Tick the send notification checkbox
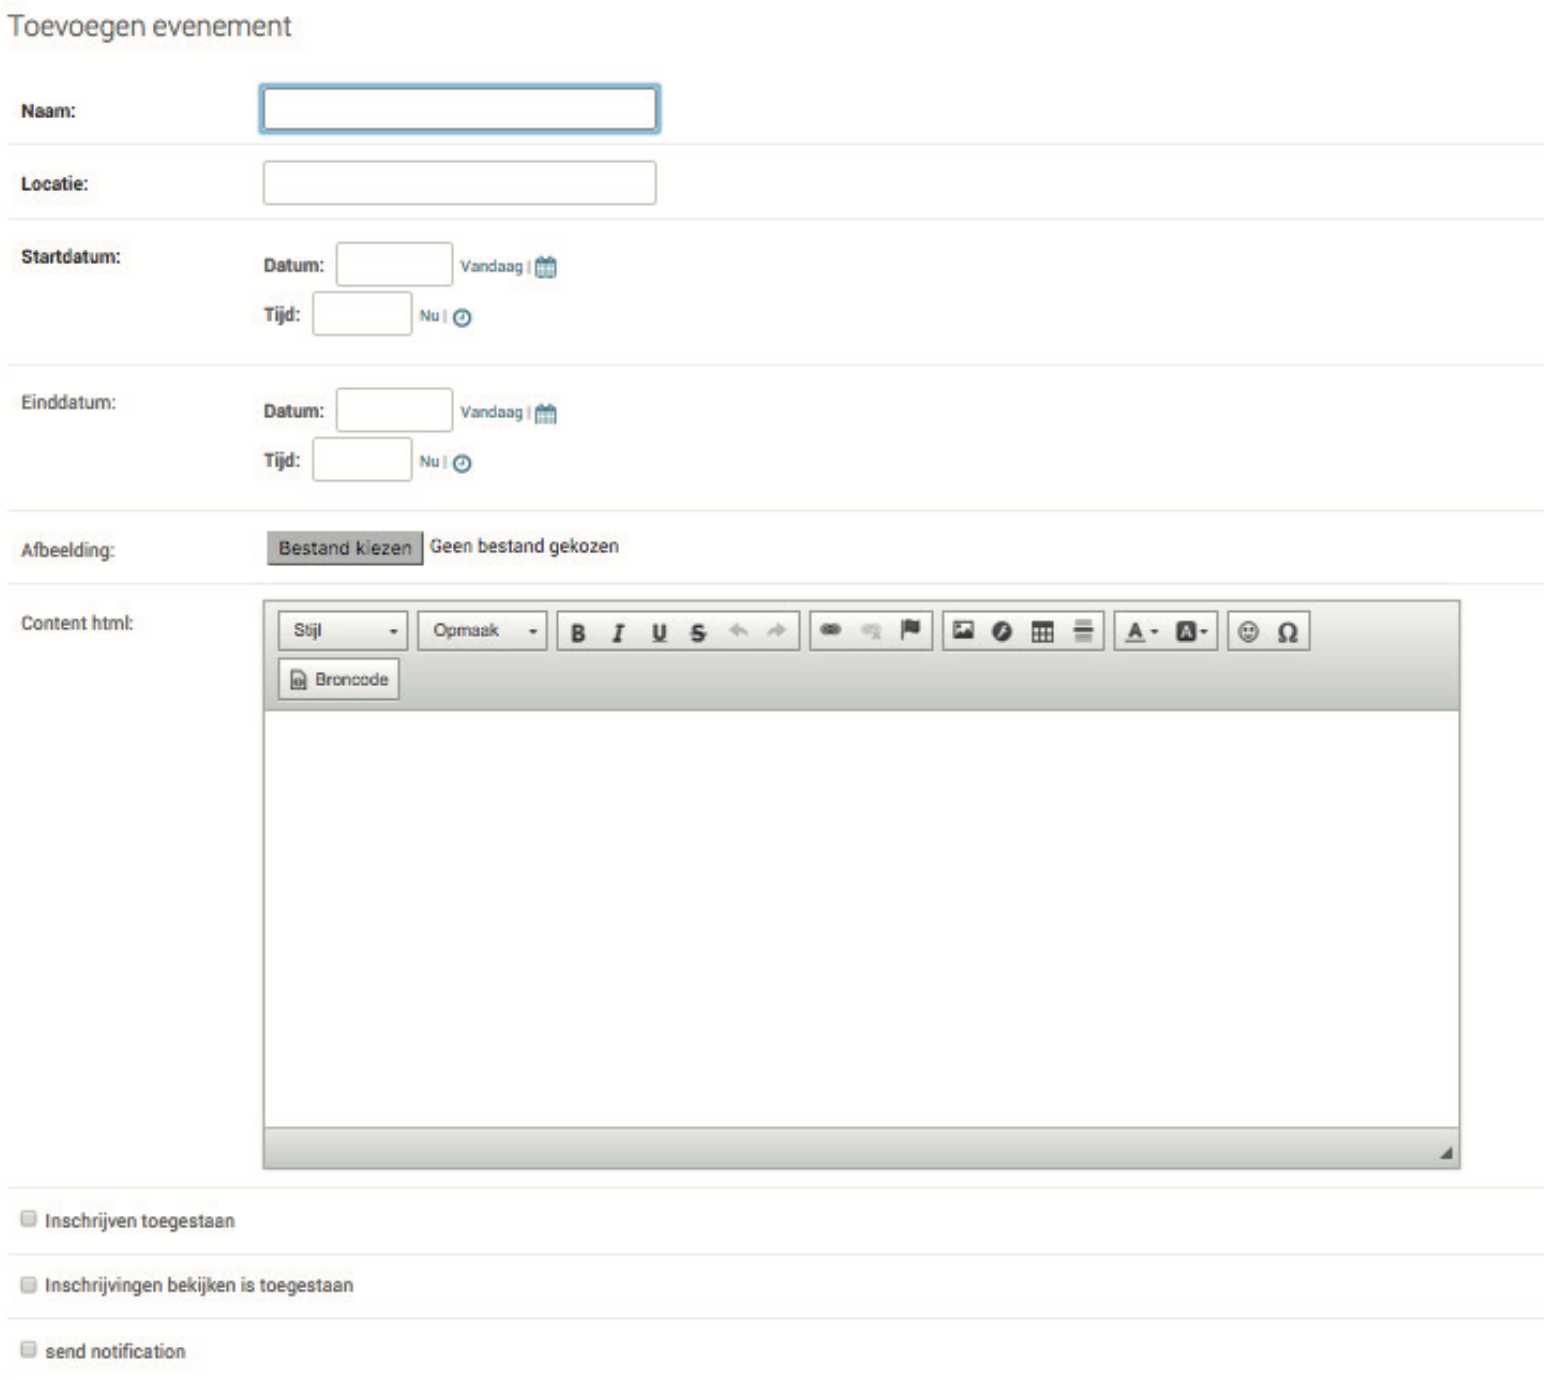Image resolution: width=1544 pixels, height=1380 pixels. 29,1350
